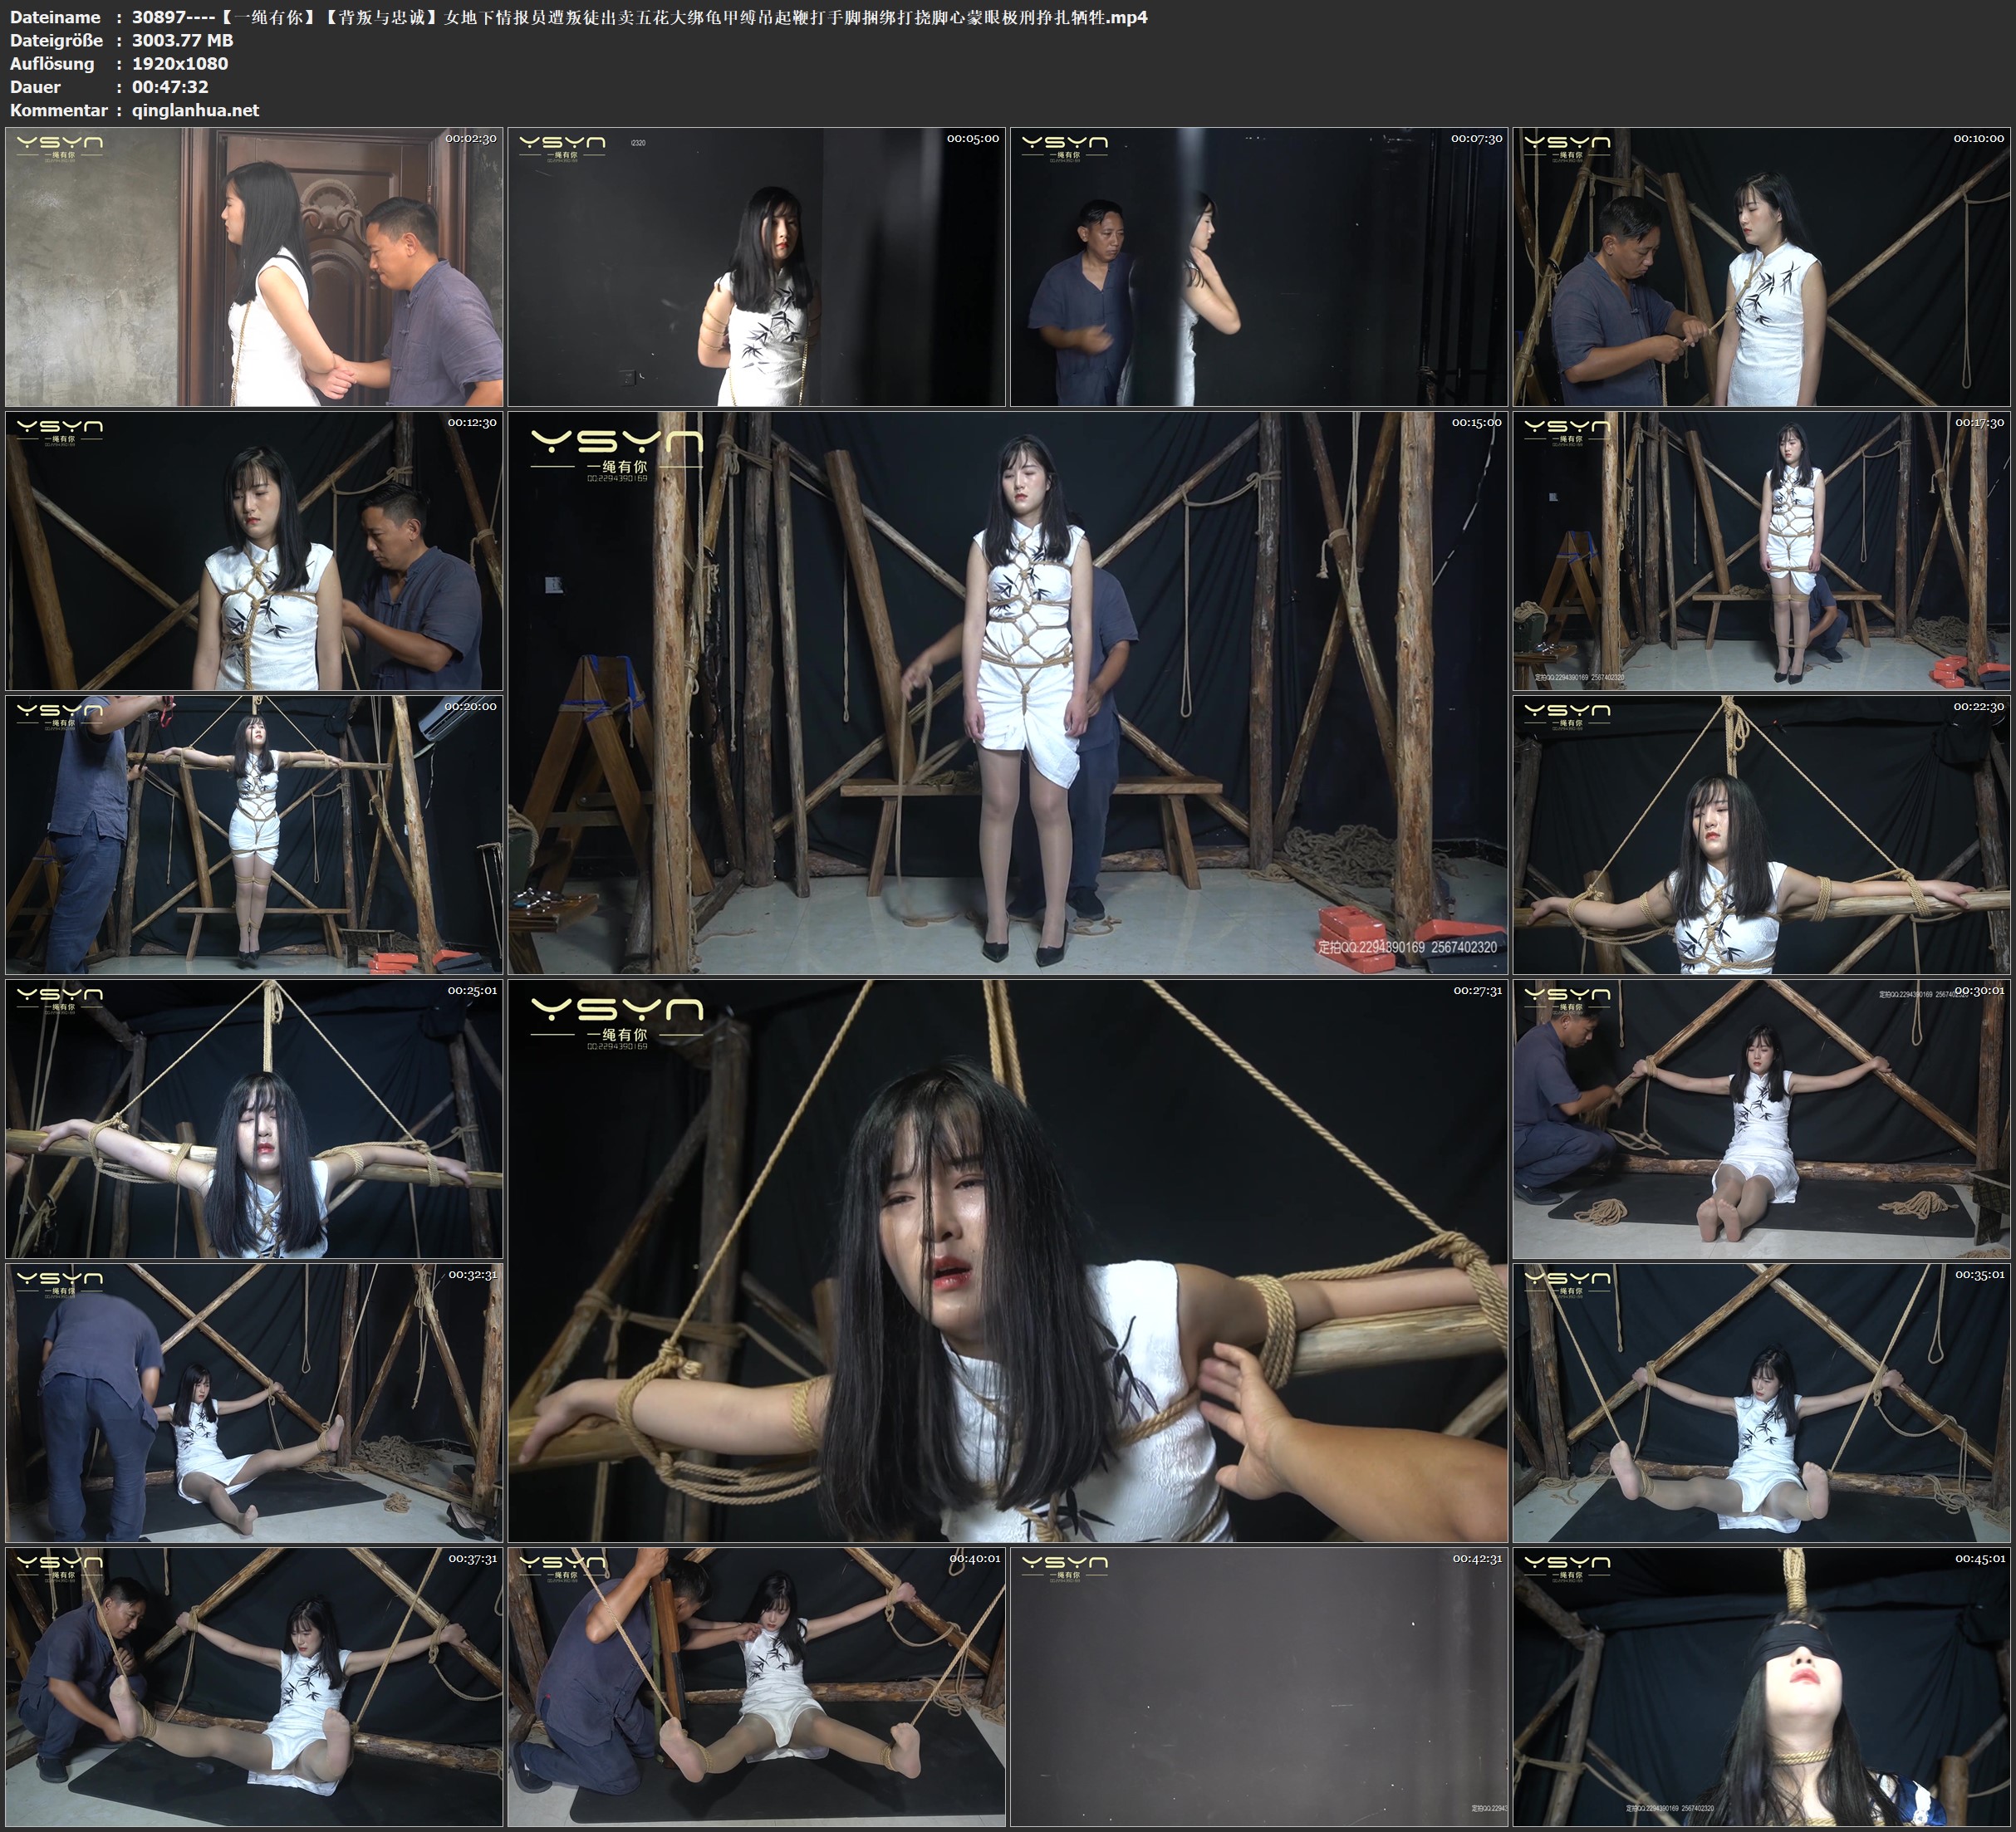The height and width of the screenshot is (1832, 2016).
Task: Click the thumbnail stamped 00:17:30
Action: [1762, 551]
